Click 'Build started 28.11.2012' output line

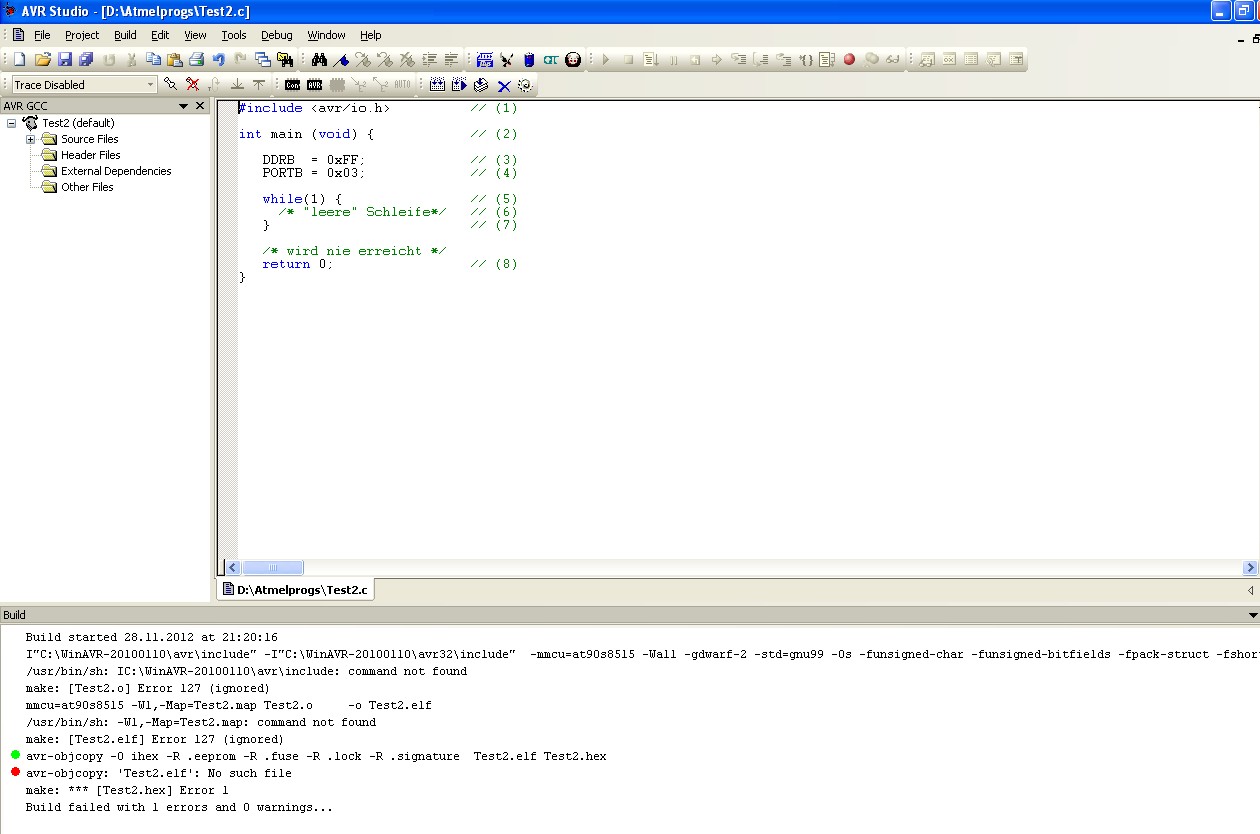(x=151, y=637)
